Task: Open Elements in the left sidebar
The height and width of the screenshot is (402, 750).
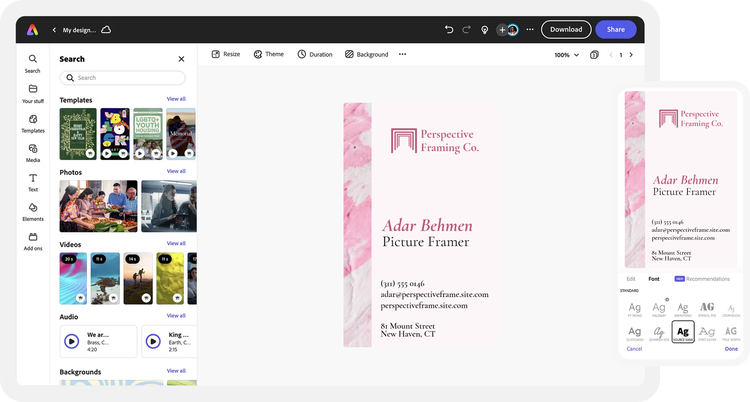Action: (33, 212)
